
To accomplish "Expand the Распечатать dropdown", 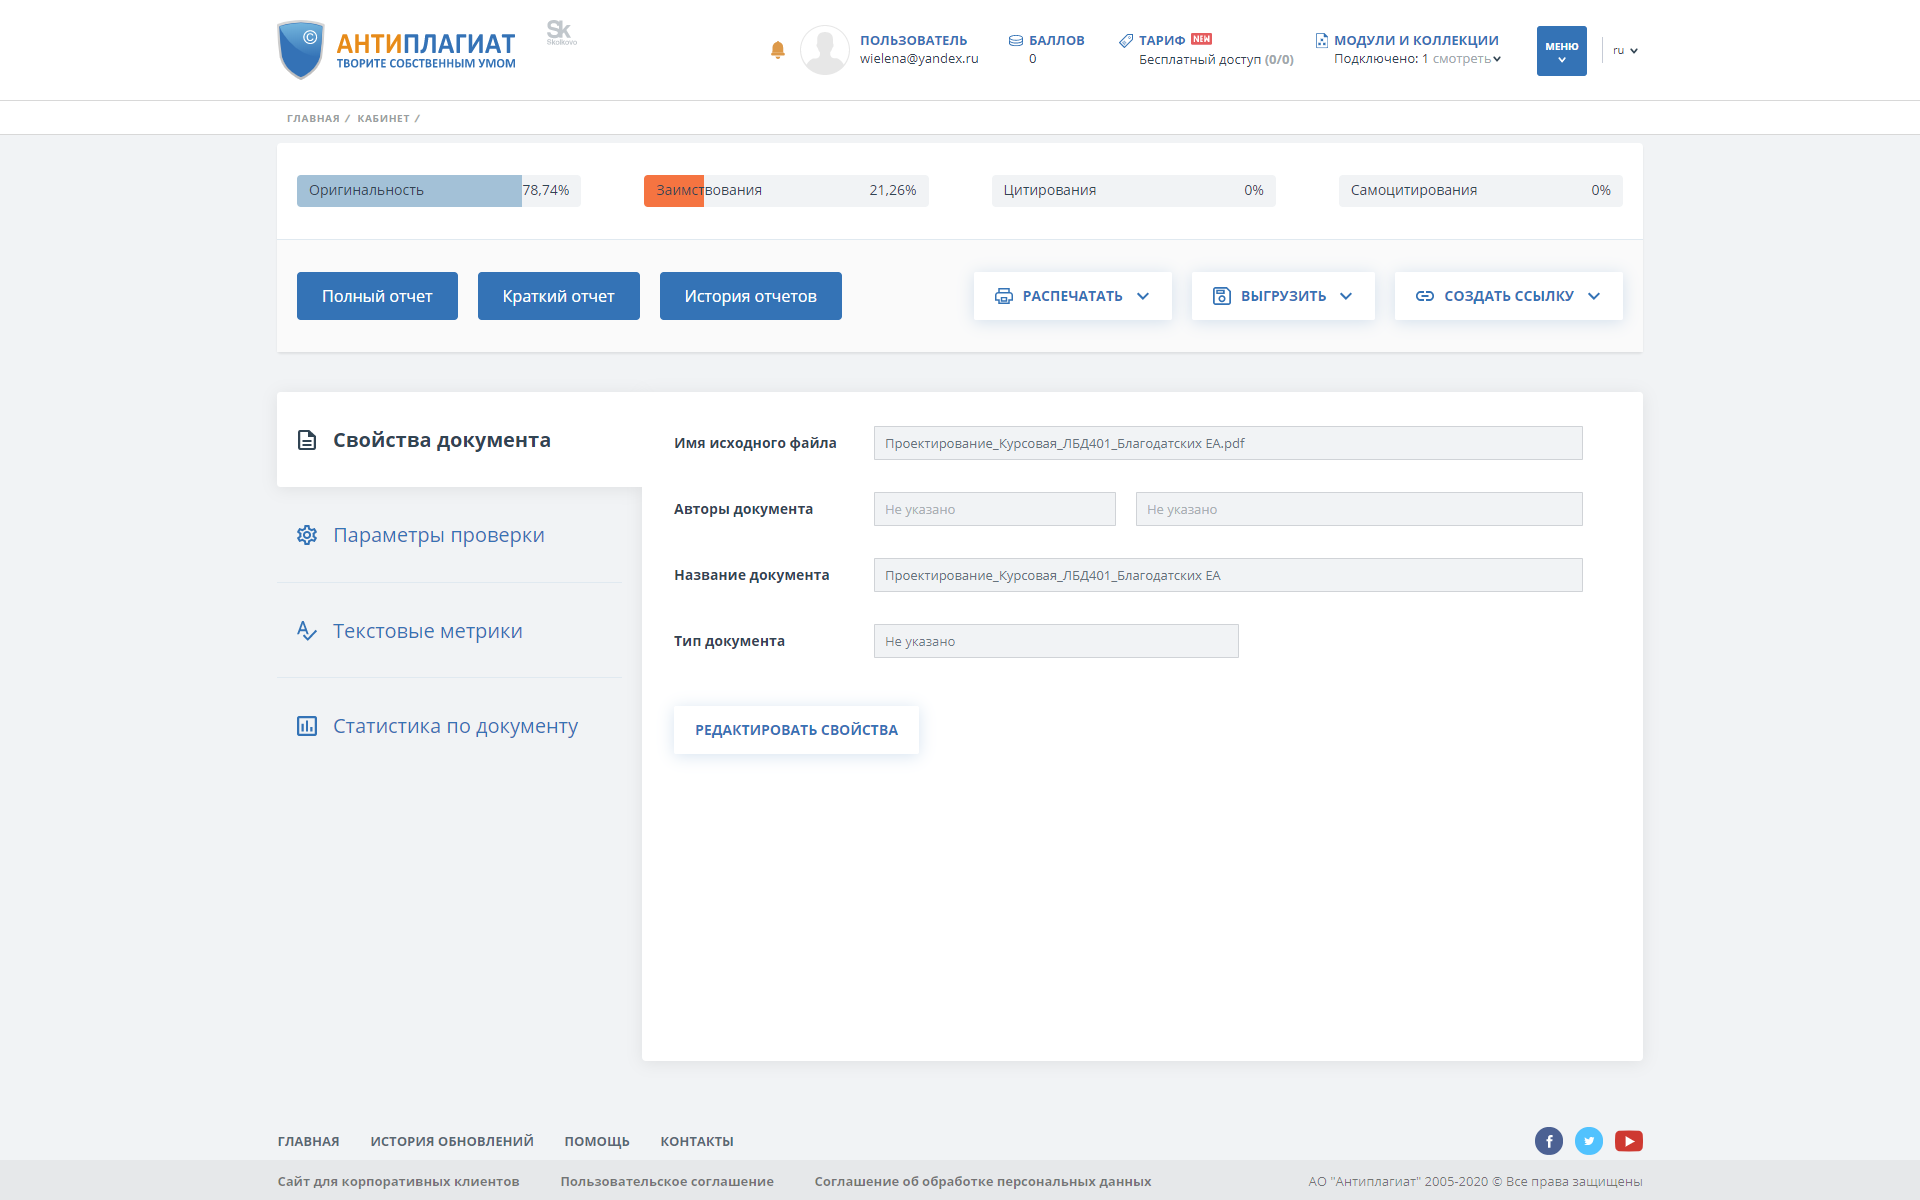I will pos(1072,296).
